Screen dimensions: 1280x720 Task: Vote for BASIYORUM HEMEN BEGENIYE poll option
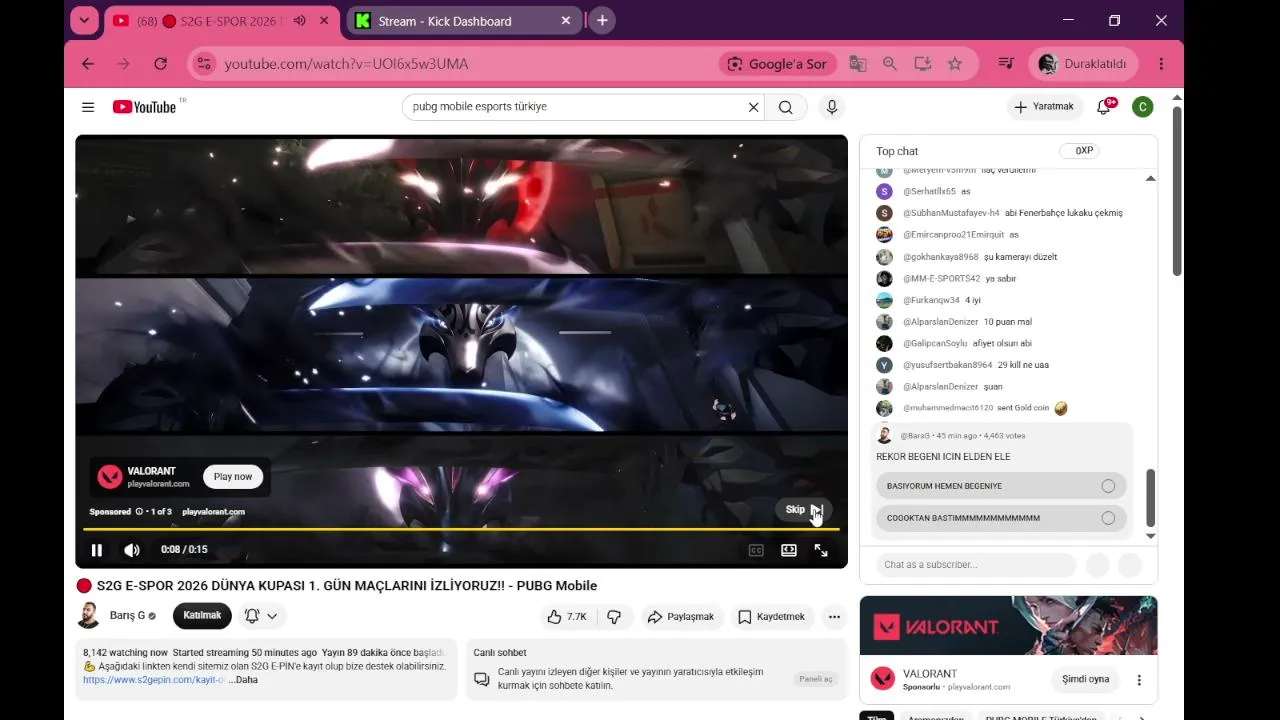pos(1001,486)
